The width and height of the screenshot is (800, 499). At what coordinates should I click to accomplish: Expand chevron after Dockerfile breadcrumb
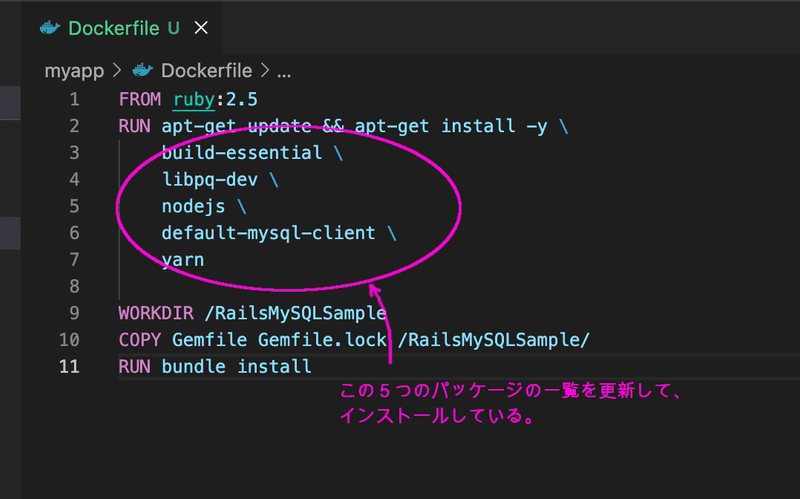(265, 70)
